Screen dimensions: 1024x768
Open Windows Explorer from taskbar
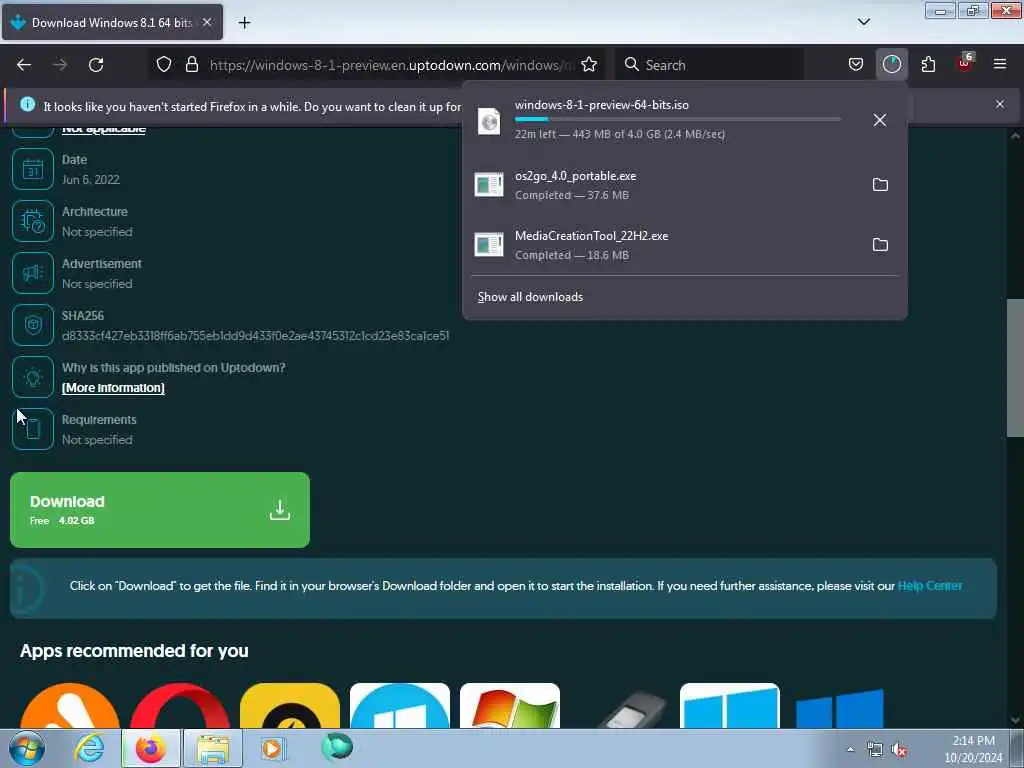point(212,748)
